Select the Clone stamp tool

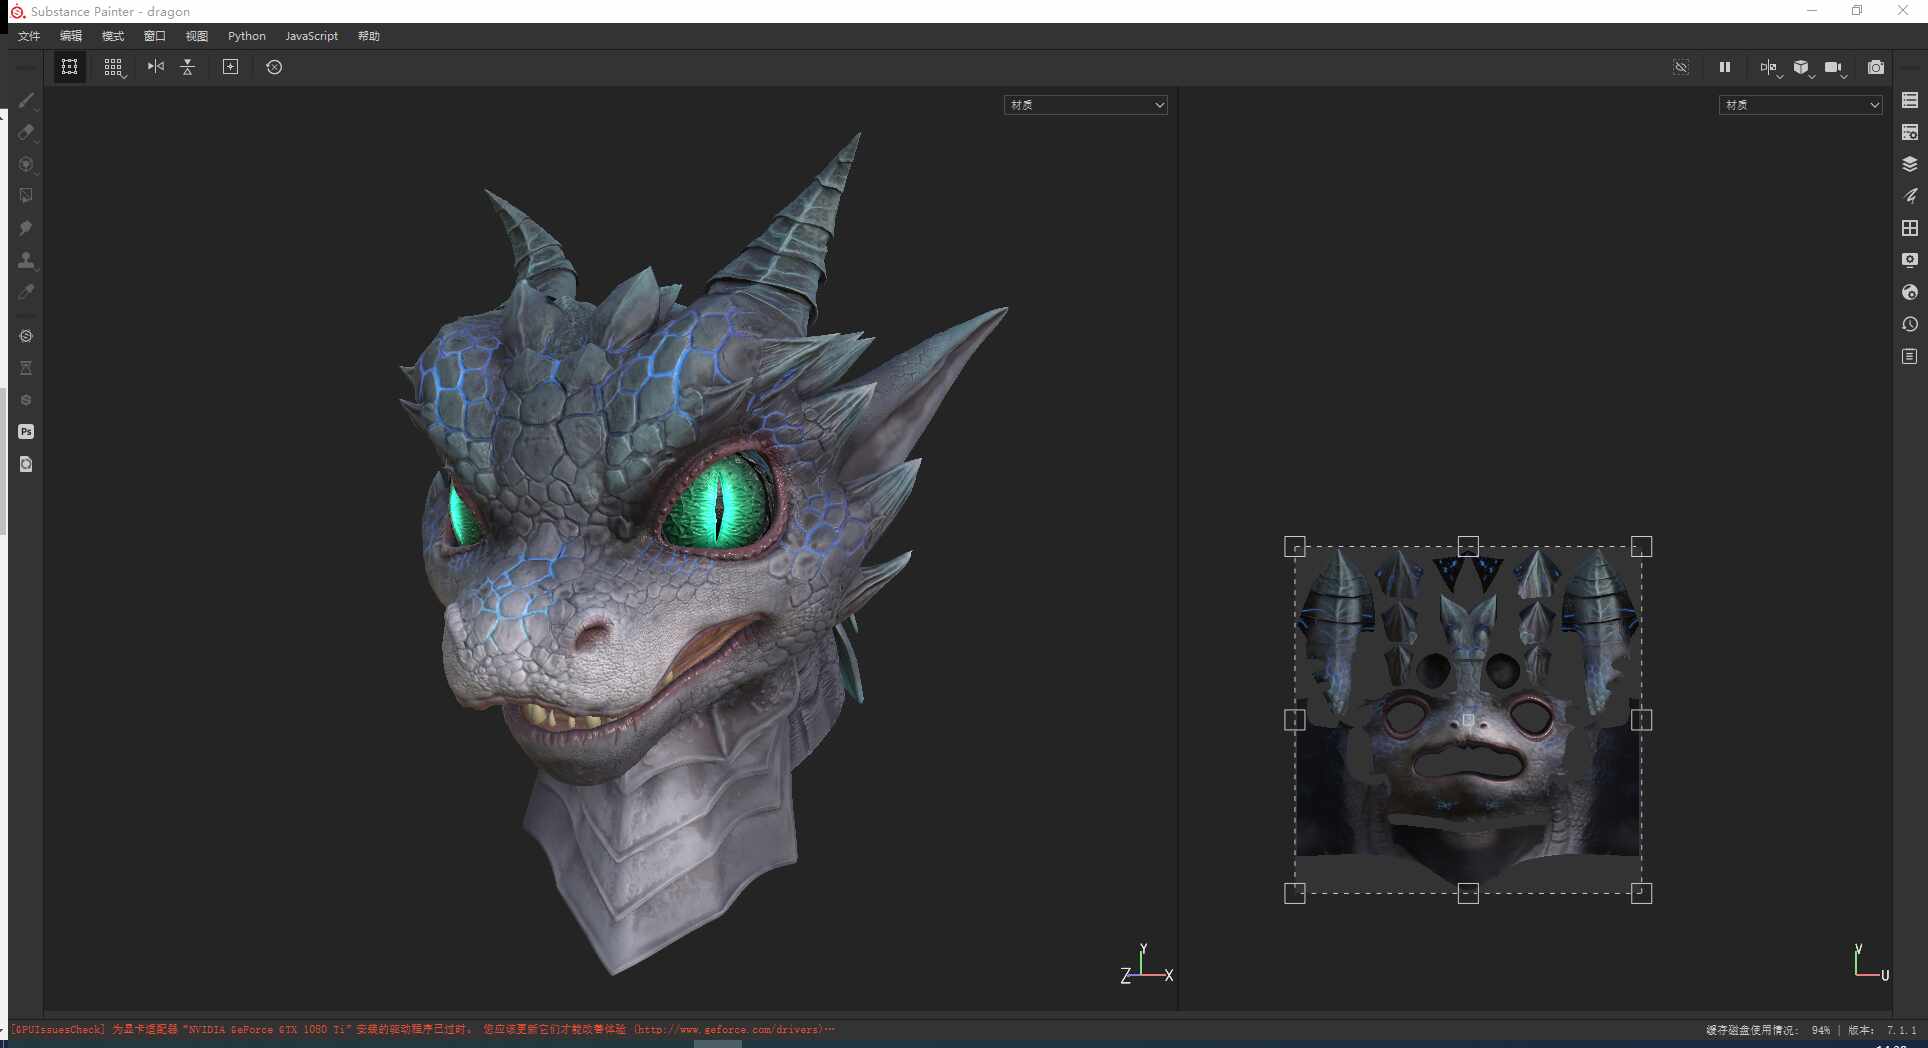tap(27, 261)
